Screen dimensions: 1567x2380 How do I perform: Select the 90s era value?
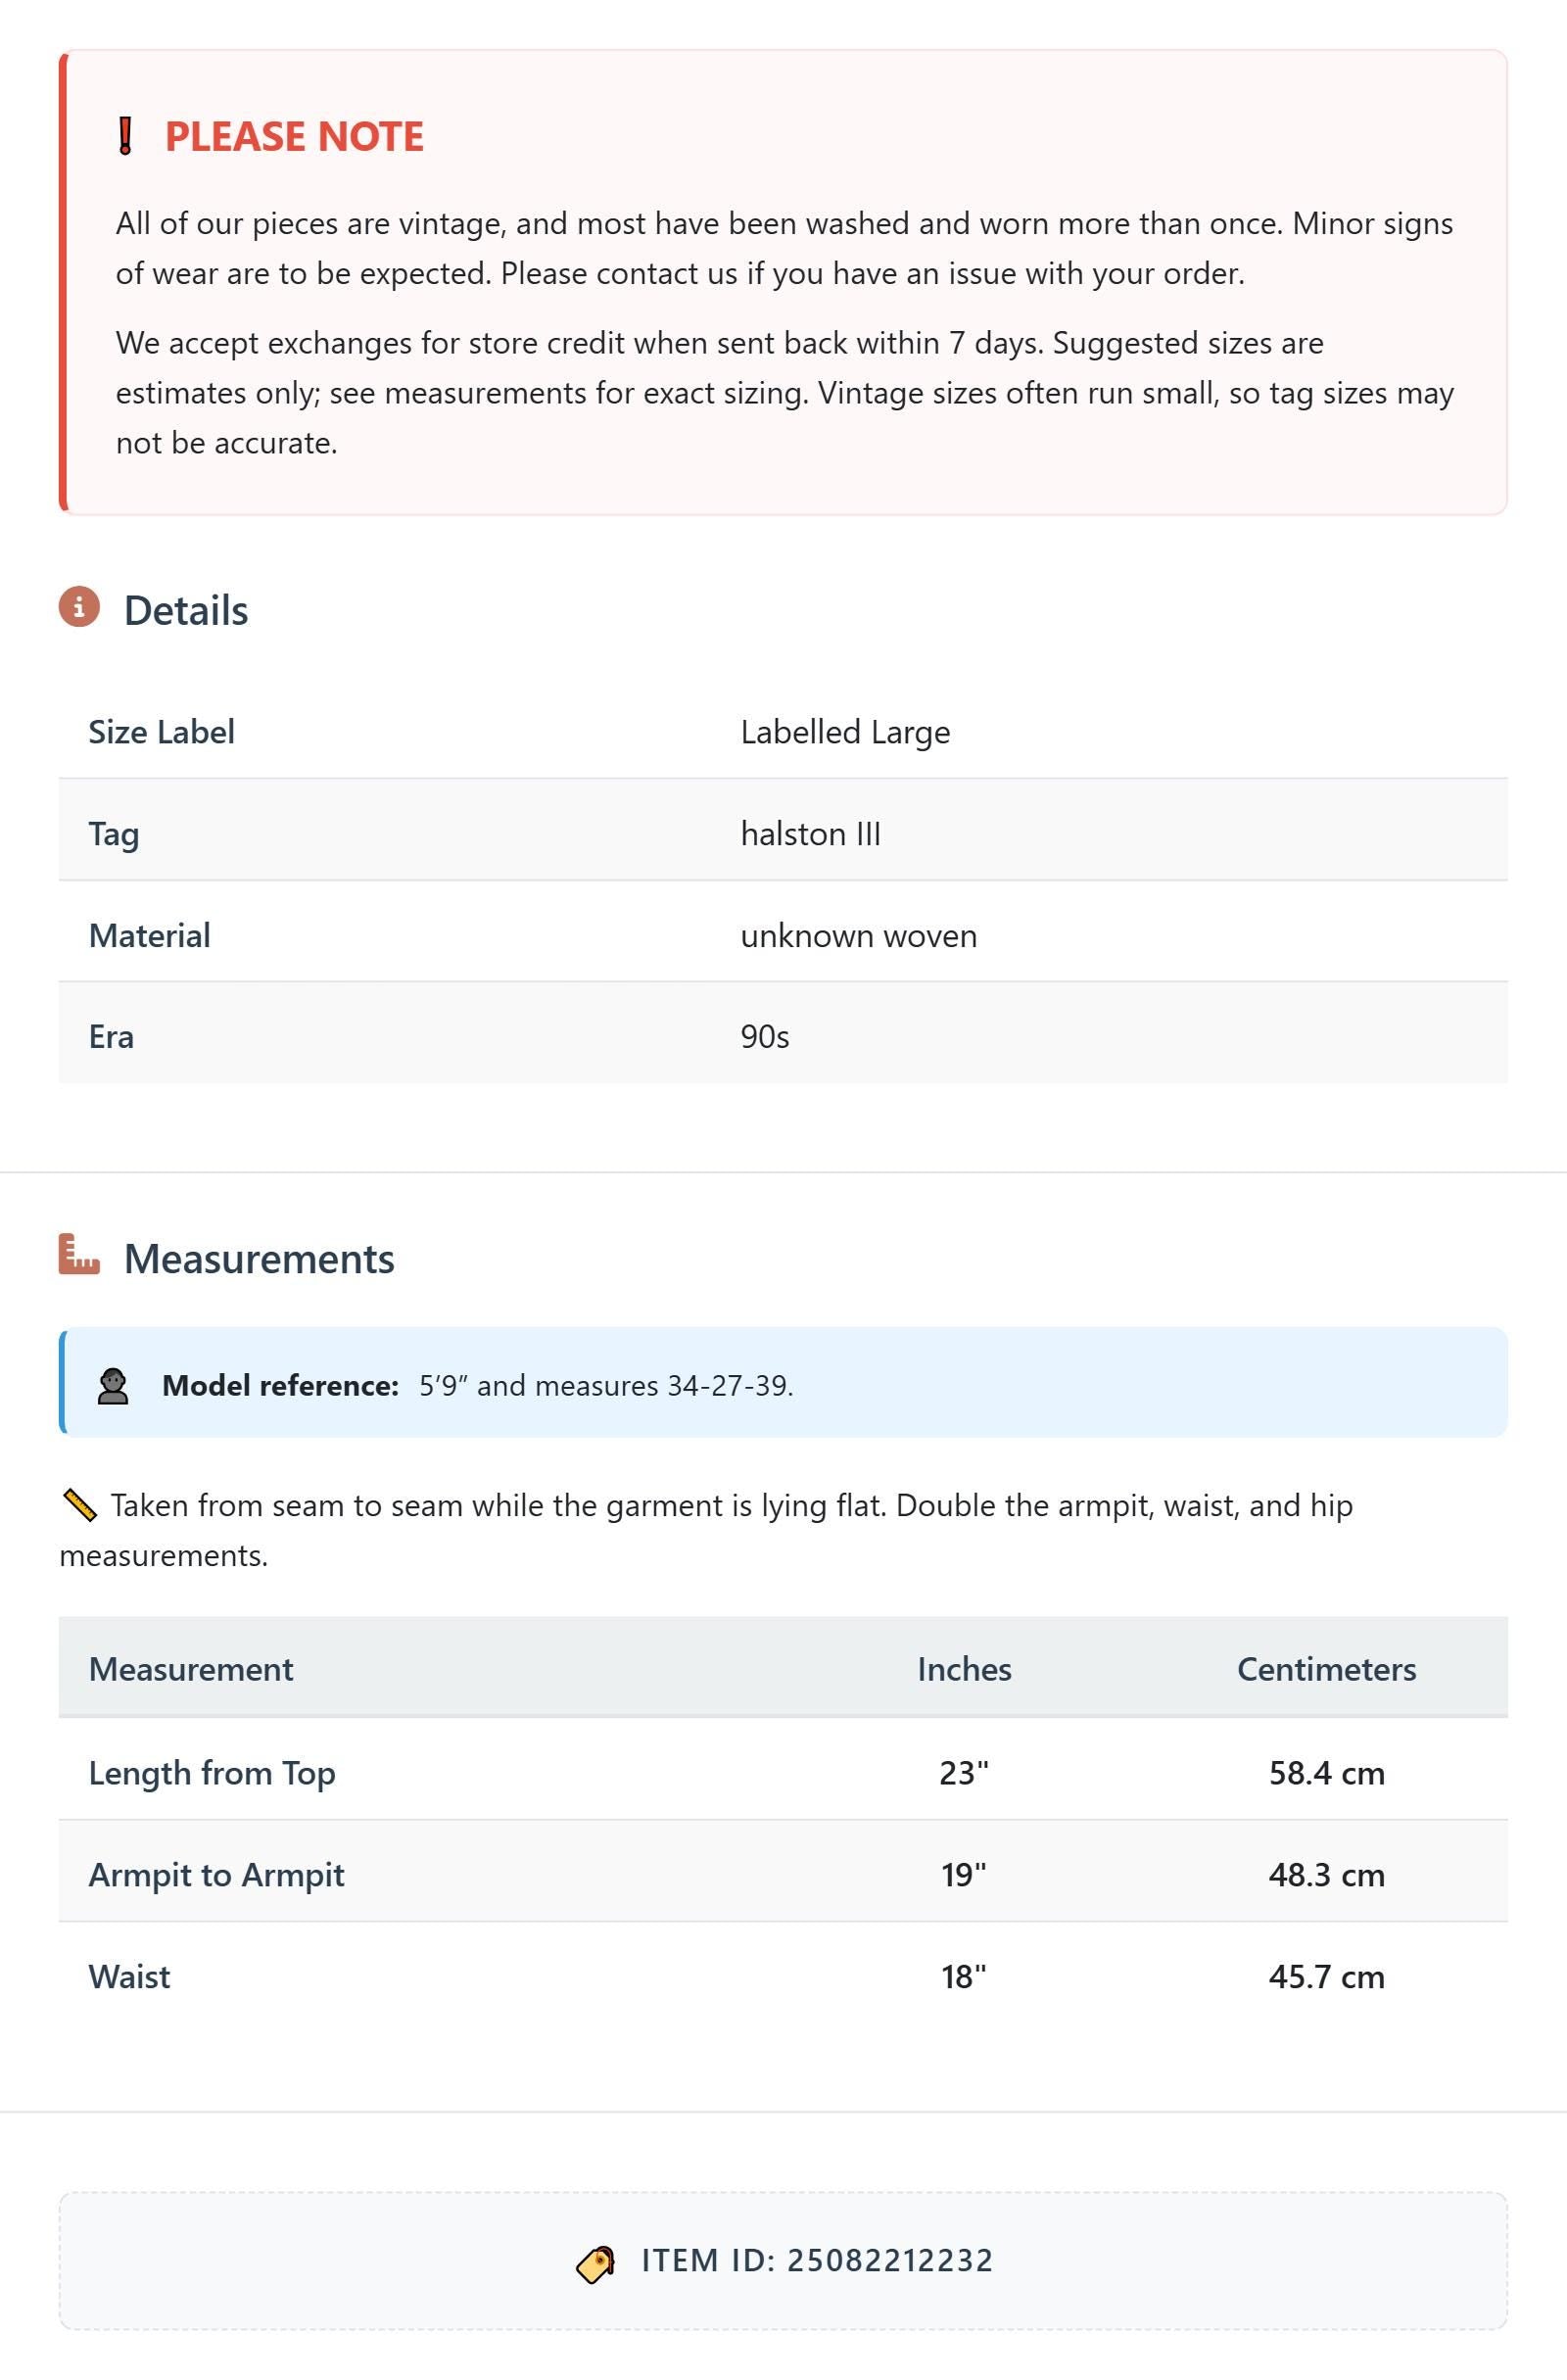click(765, 1036)
